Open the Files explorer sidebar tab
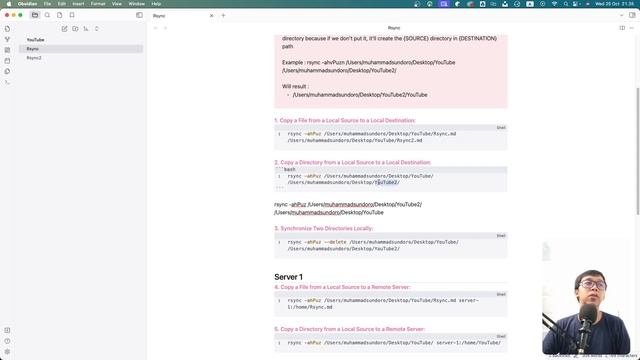Image resolution: width=640 pixels, height=360 pixels. click(35, 15)
